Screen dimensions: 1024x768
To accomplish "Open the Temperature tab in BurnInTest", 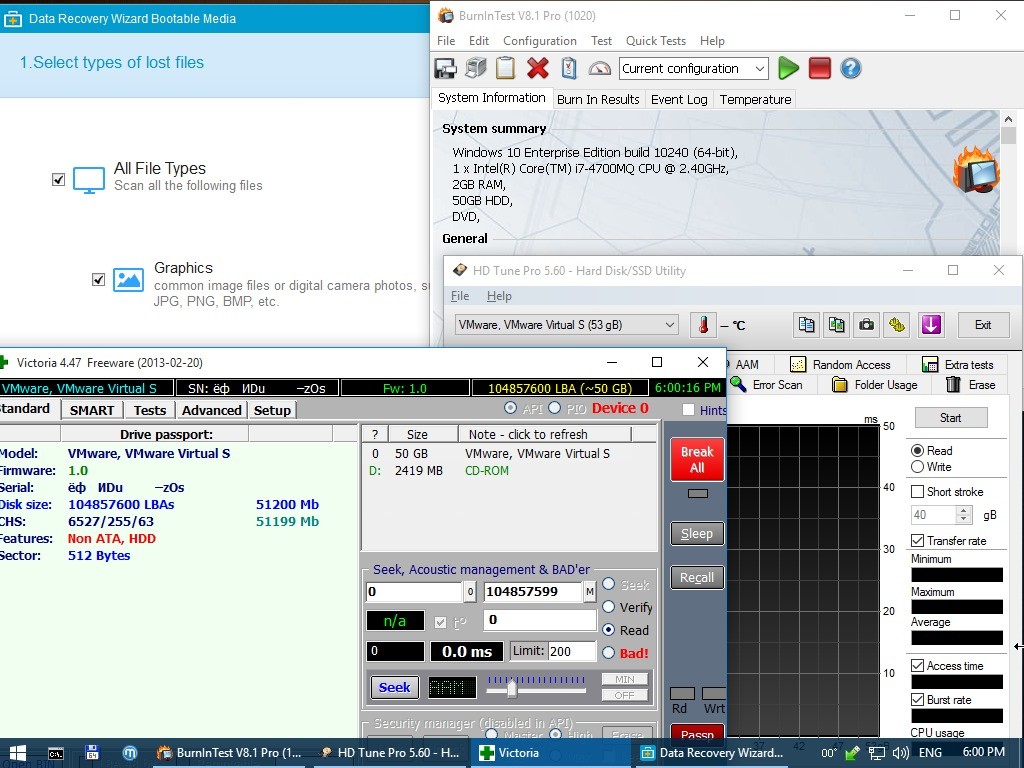I will coord(756,99).
